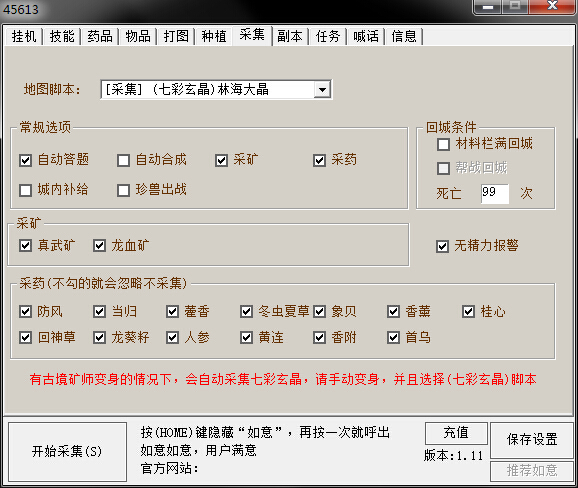Minimize the 45613 window
Screen dimensions: 578x488
[488, 6]
